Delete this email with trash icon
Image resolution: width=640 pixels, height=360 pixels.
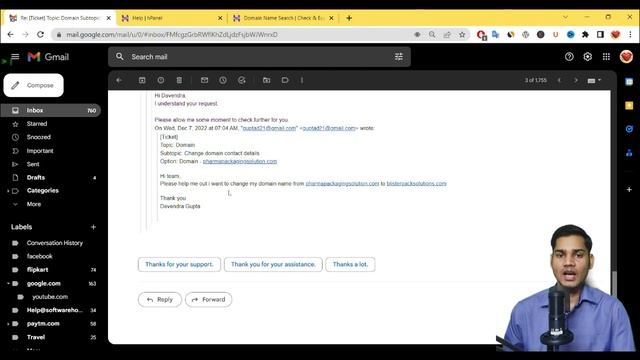[x=179, y=80]
